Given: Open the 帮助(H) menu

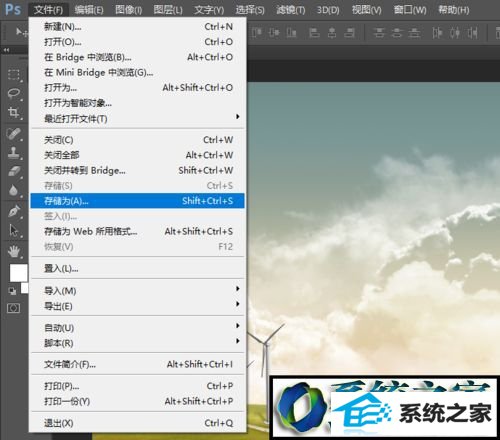Looking at the screenshot, I should tap(454, 10).
